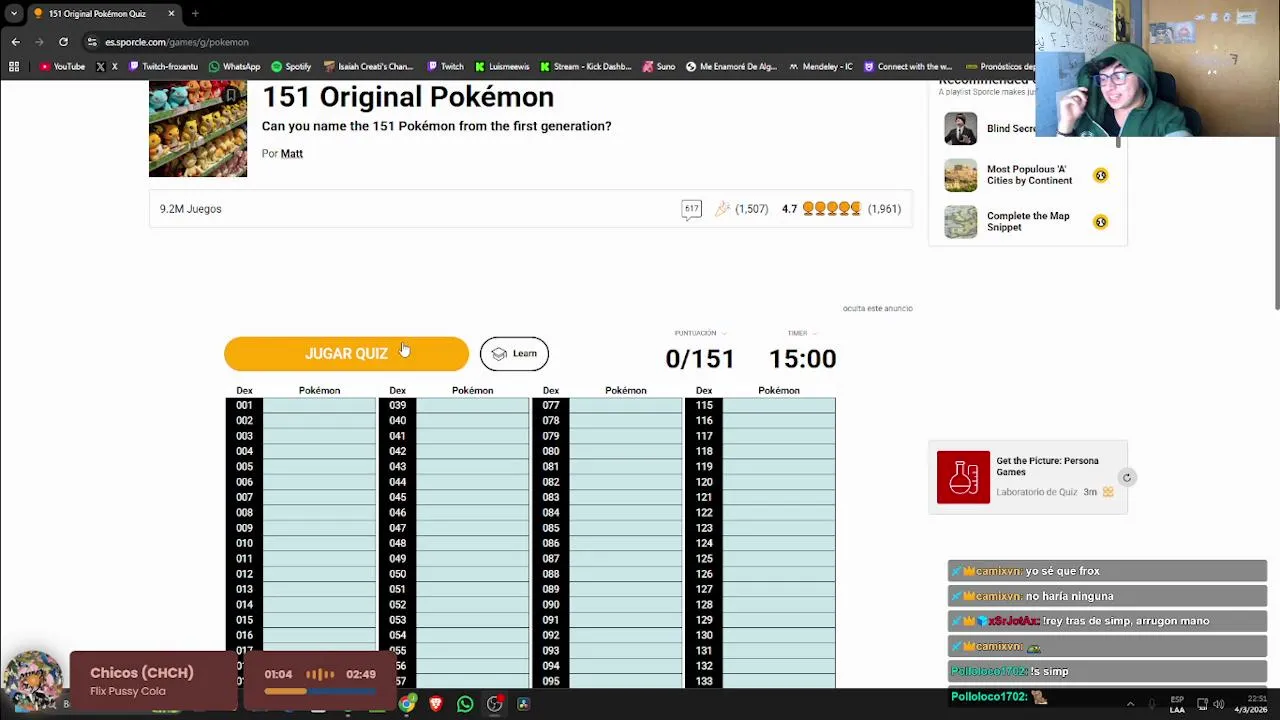Select the 151 Original Pokémon Quiz tab
This screenshot has height=720, width=1280.
[x=104, y=13]
